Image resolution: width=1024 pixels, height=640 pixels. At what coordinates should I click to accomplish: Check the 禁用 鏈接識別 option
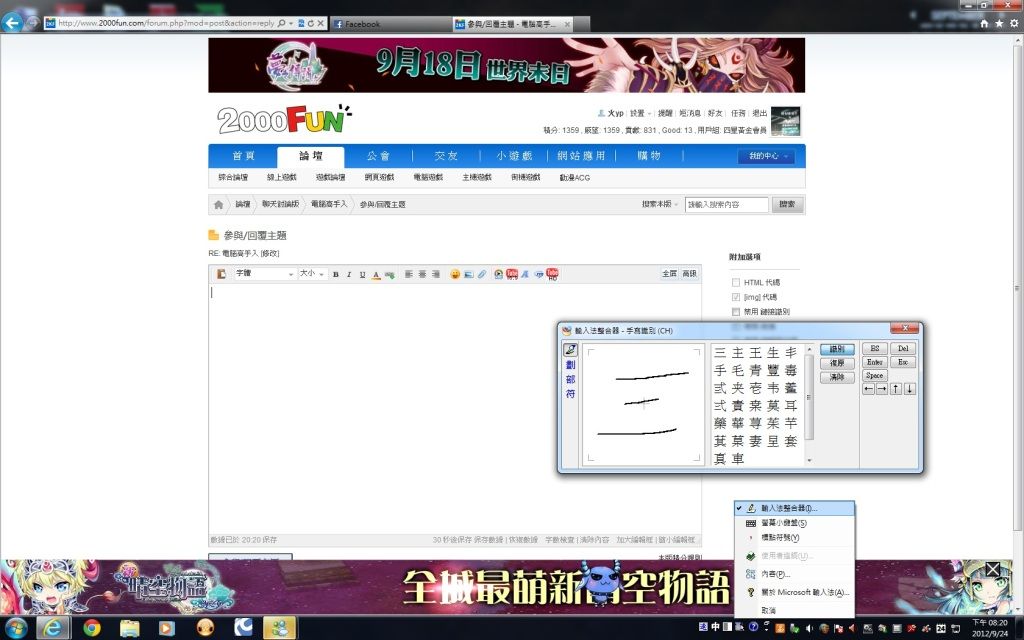(736, 311)
